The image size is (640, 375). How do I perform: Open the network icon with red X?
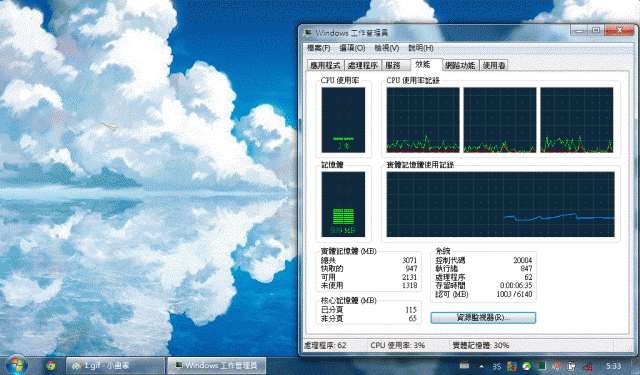pyautogui.click(x=587, y=366)
